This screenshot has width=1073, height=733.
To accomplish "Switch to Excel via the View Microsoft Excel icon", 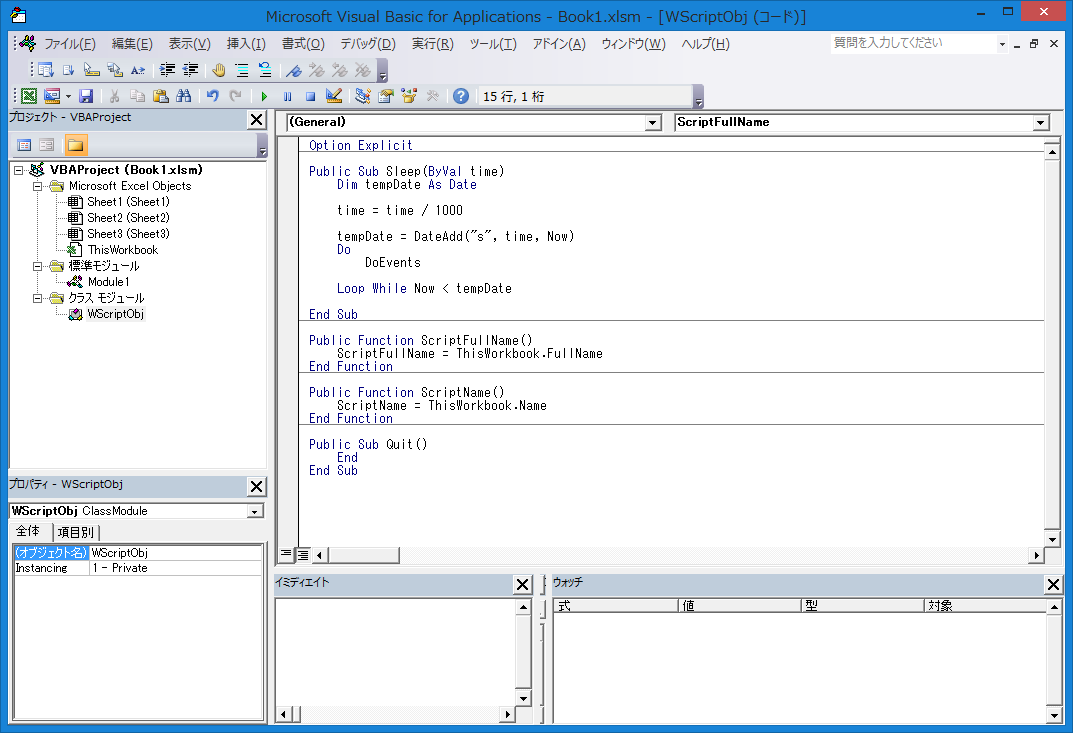I will tap(28, 95).
